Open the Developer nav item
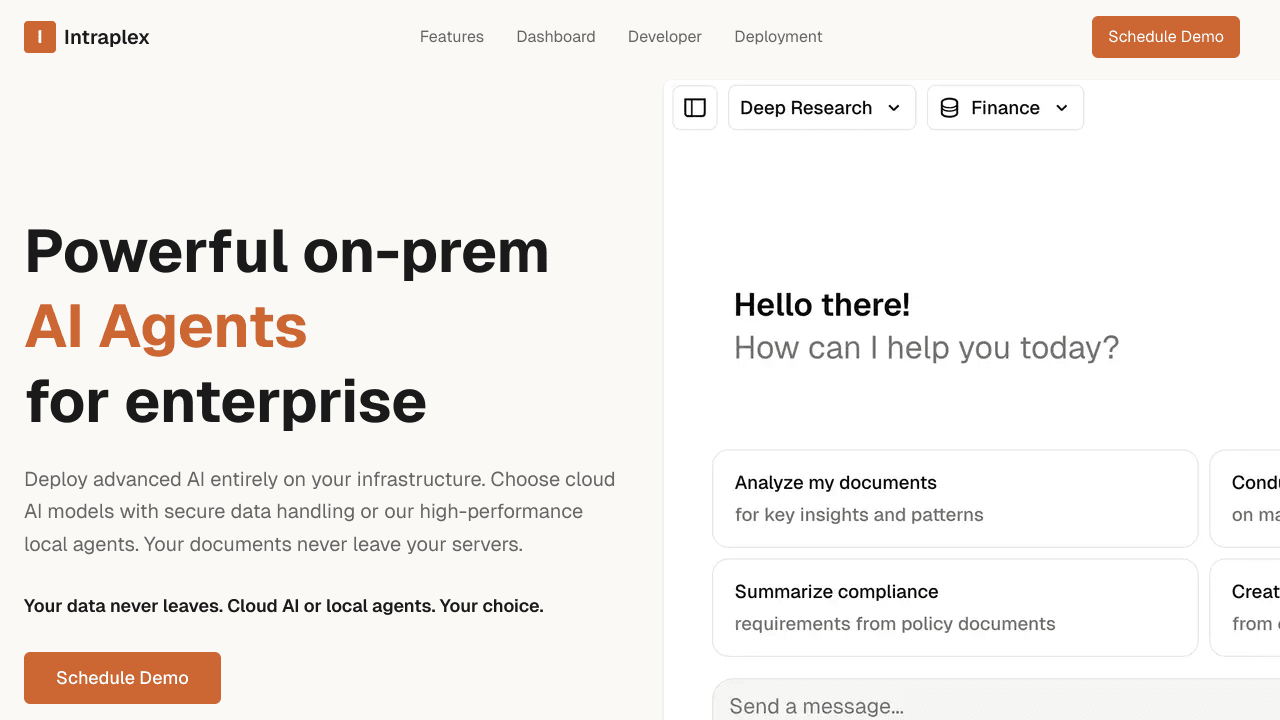Viewport: 1280px width, 720px height. [665, 37]
